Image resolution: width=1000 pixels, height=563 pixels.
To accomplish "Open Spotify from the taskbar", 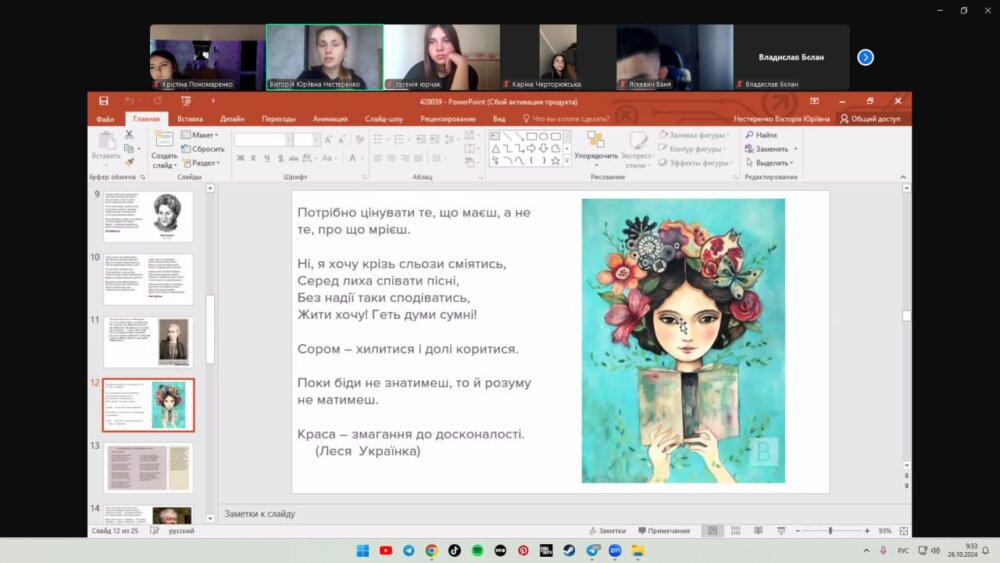I will point(477,550).
